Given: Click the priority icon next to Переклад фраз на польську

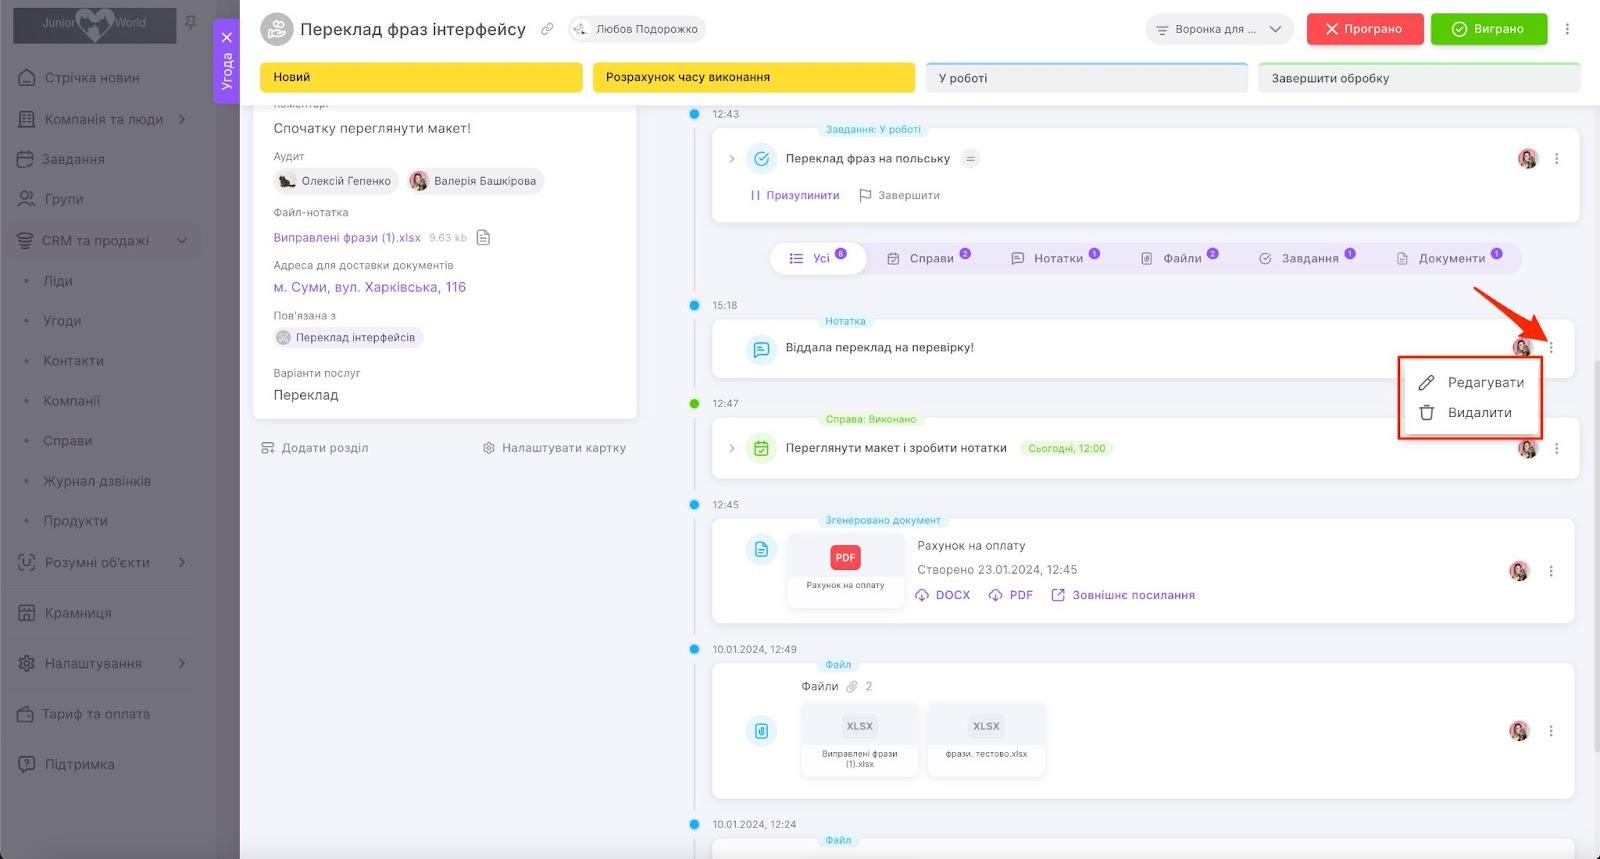Looking at the screenshot, I should click(x=970, y=159).
